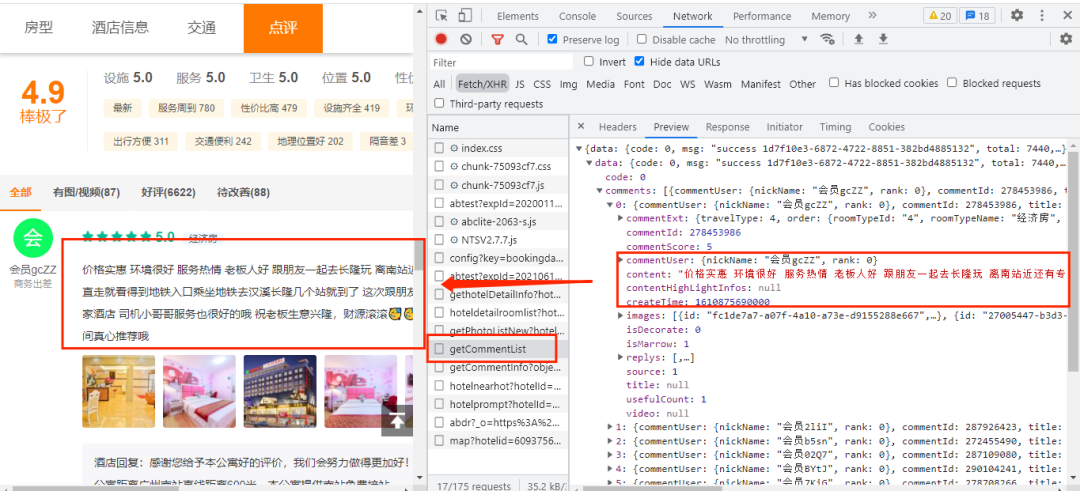Image resolution: width=1080 pixels, height=491 pixels.
Task: Click the messages badge showing 18
Action: [x=977, y=16]
